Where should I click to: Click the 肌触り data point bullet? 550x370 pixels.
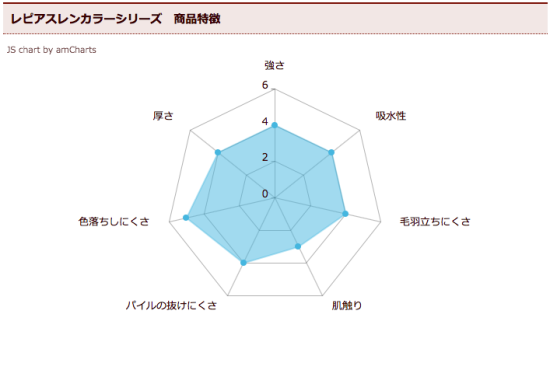(x=298, y=246)
